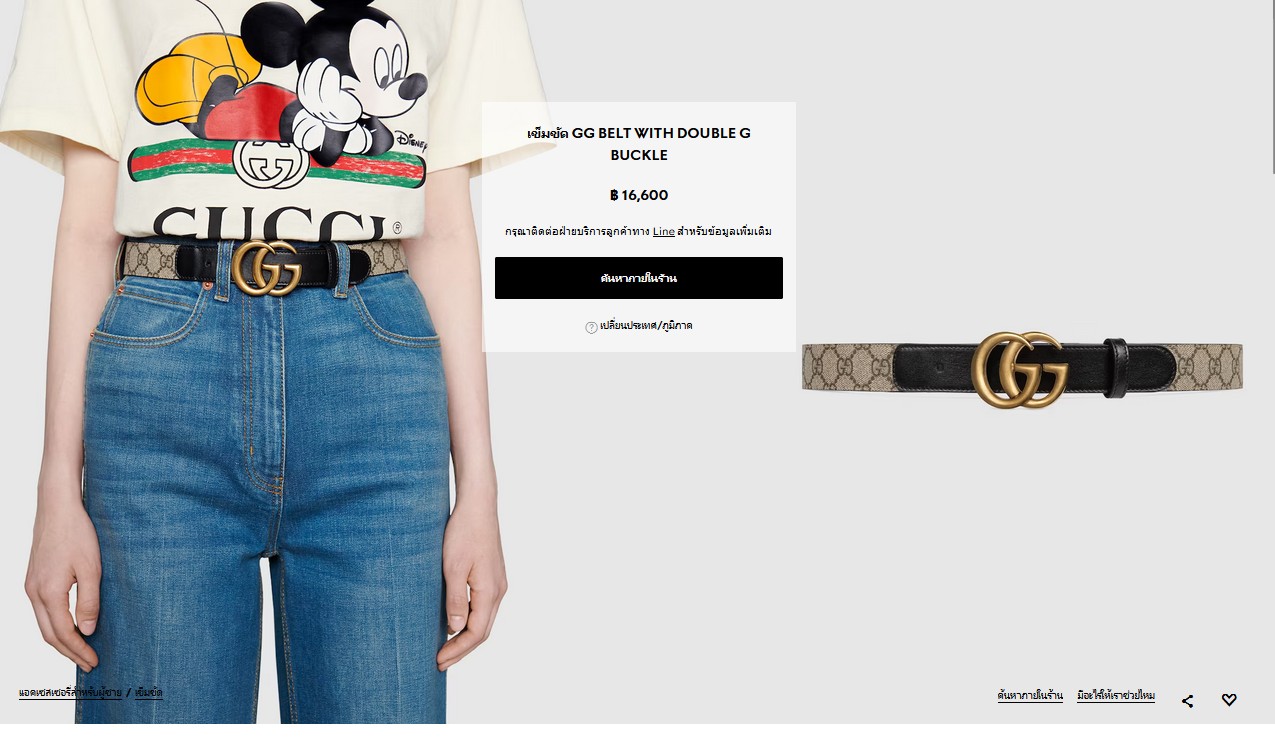Open the แอคเซสเซอรี่สำหรับผู้ชาย breadcrumb
Image resolution: width=1275 pixels, height=740 pixels.
[70, 692]
